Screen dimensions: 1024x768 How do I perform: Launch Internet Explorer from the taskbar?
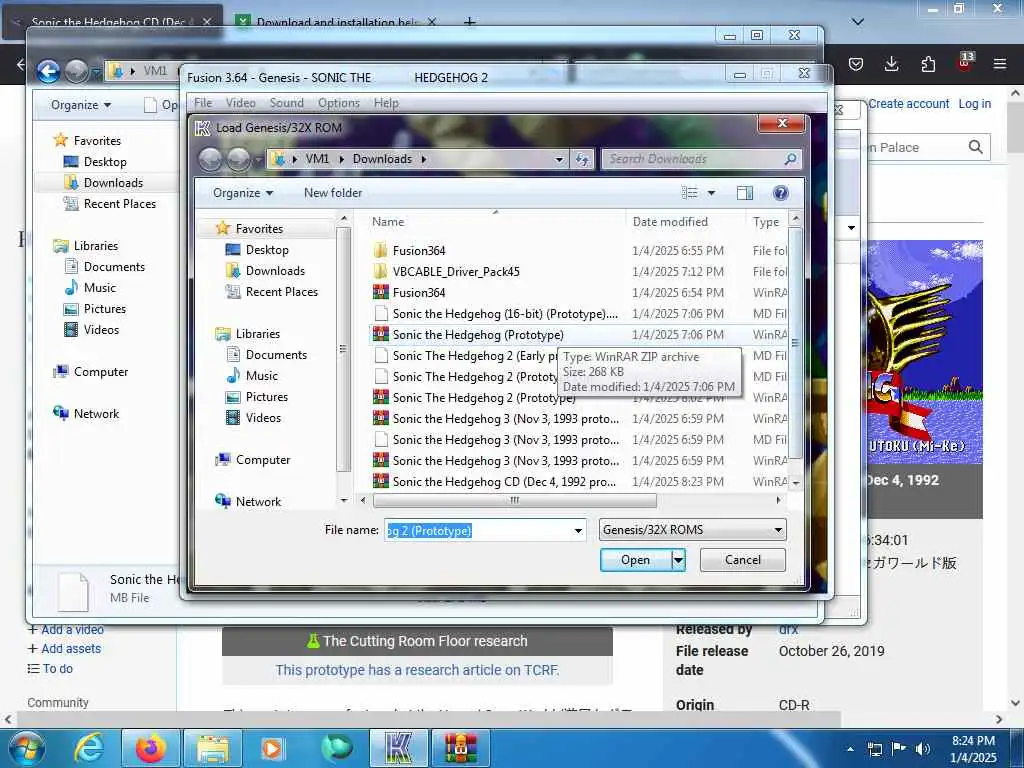(89, 748)
